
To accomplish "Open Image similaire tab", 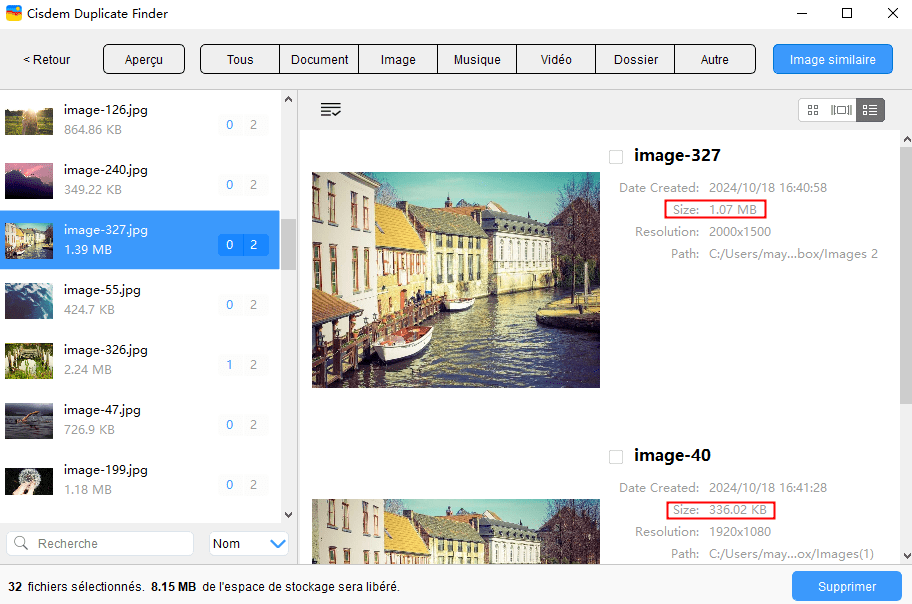I will [832, 59].
